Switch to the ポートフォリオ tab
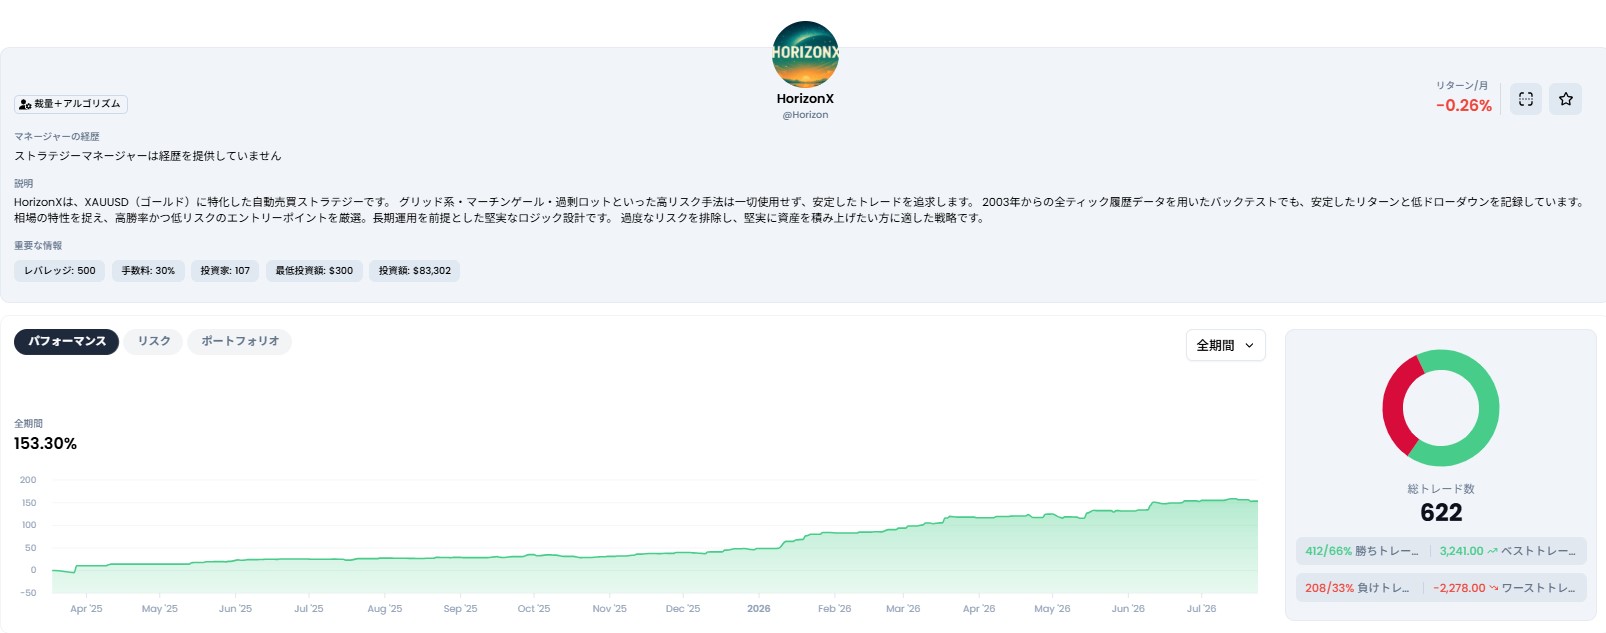The width and height of the screenshot is (1606, 633). (x=240, y=342)
